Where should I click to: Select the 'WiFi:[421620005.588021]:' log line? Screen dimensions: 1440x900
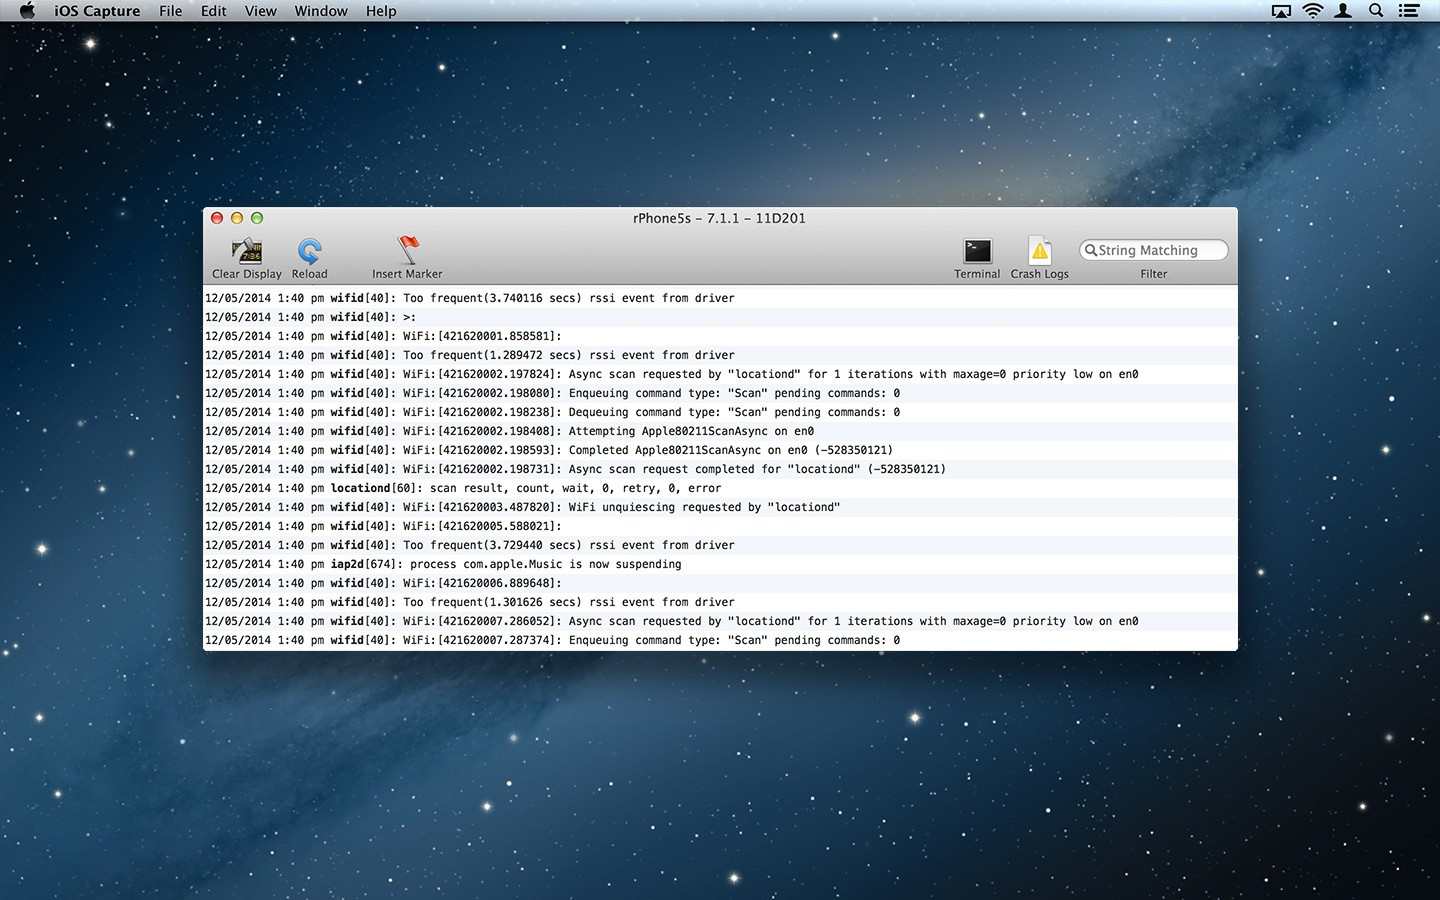coord(720,526)
